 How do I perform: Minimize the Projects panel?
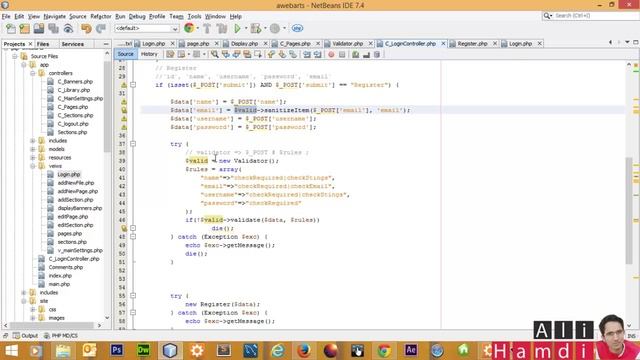(106, 44)
